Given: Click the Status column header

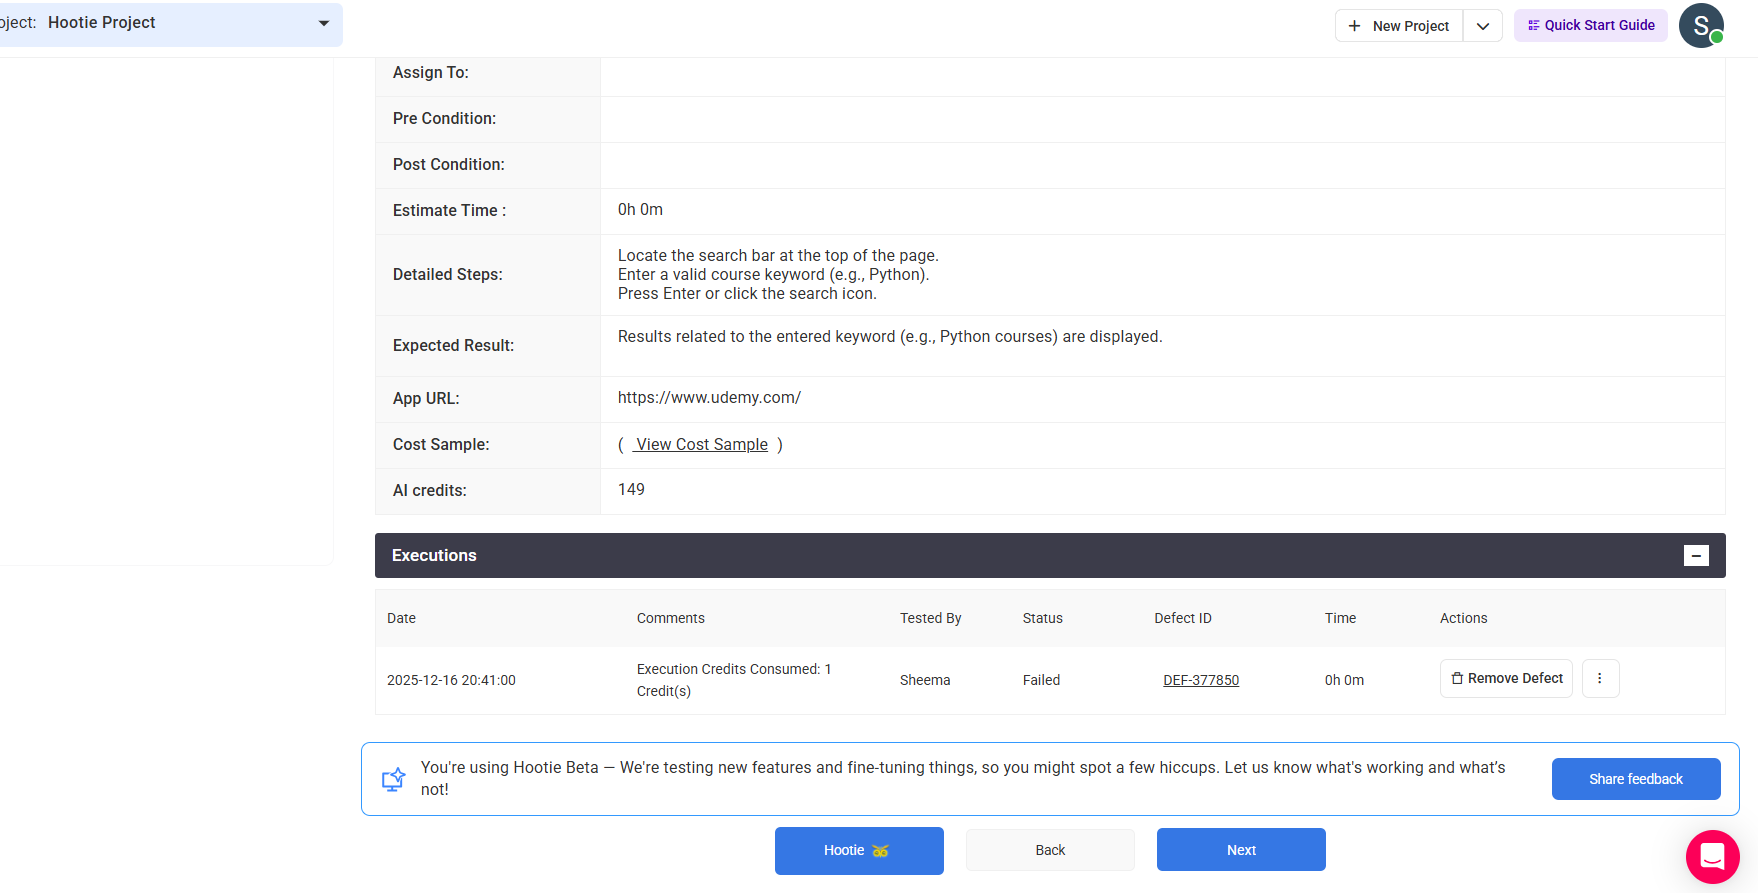Looking at the screenshot, I should click(1042, 619).
